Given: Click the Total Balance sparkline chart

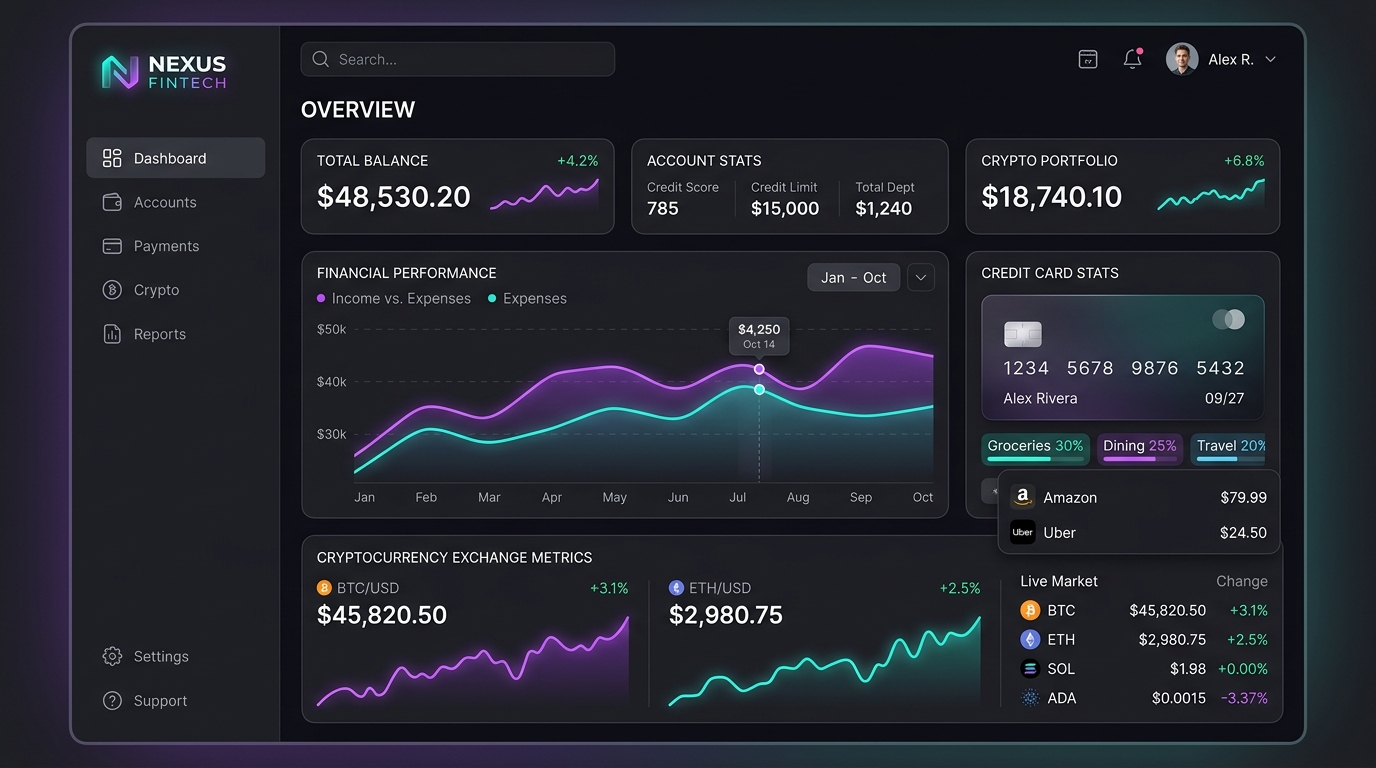Looking at the screenshot, I should (545, 195).
